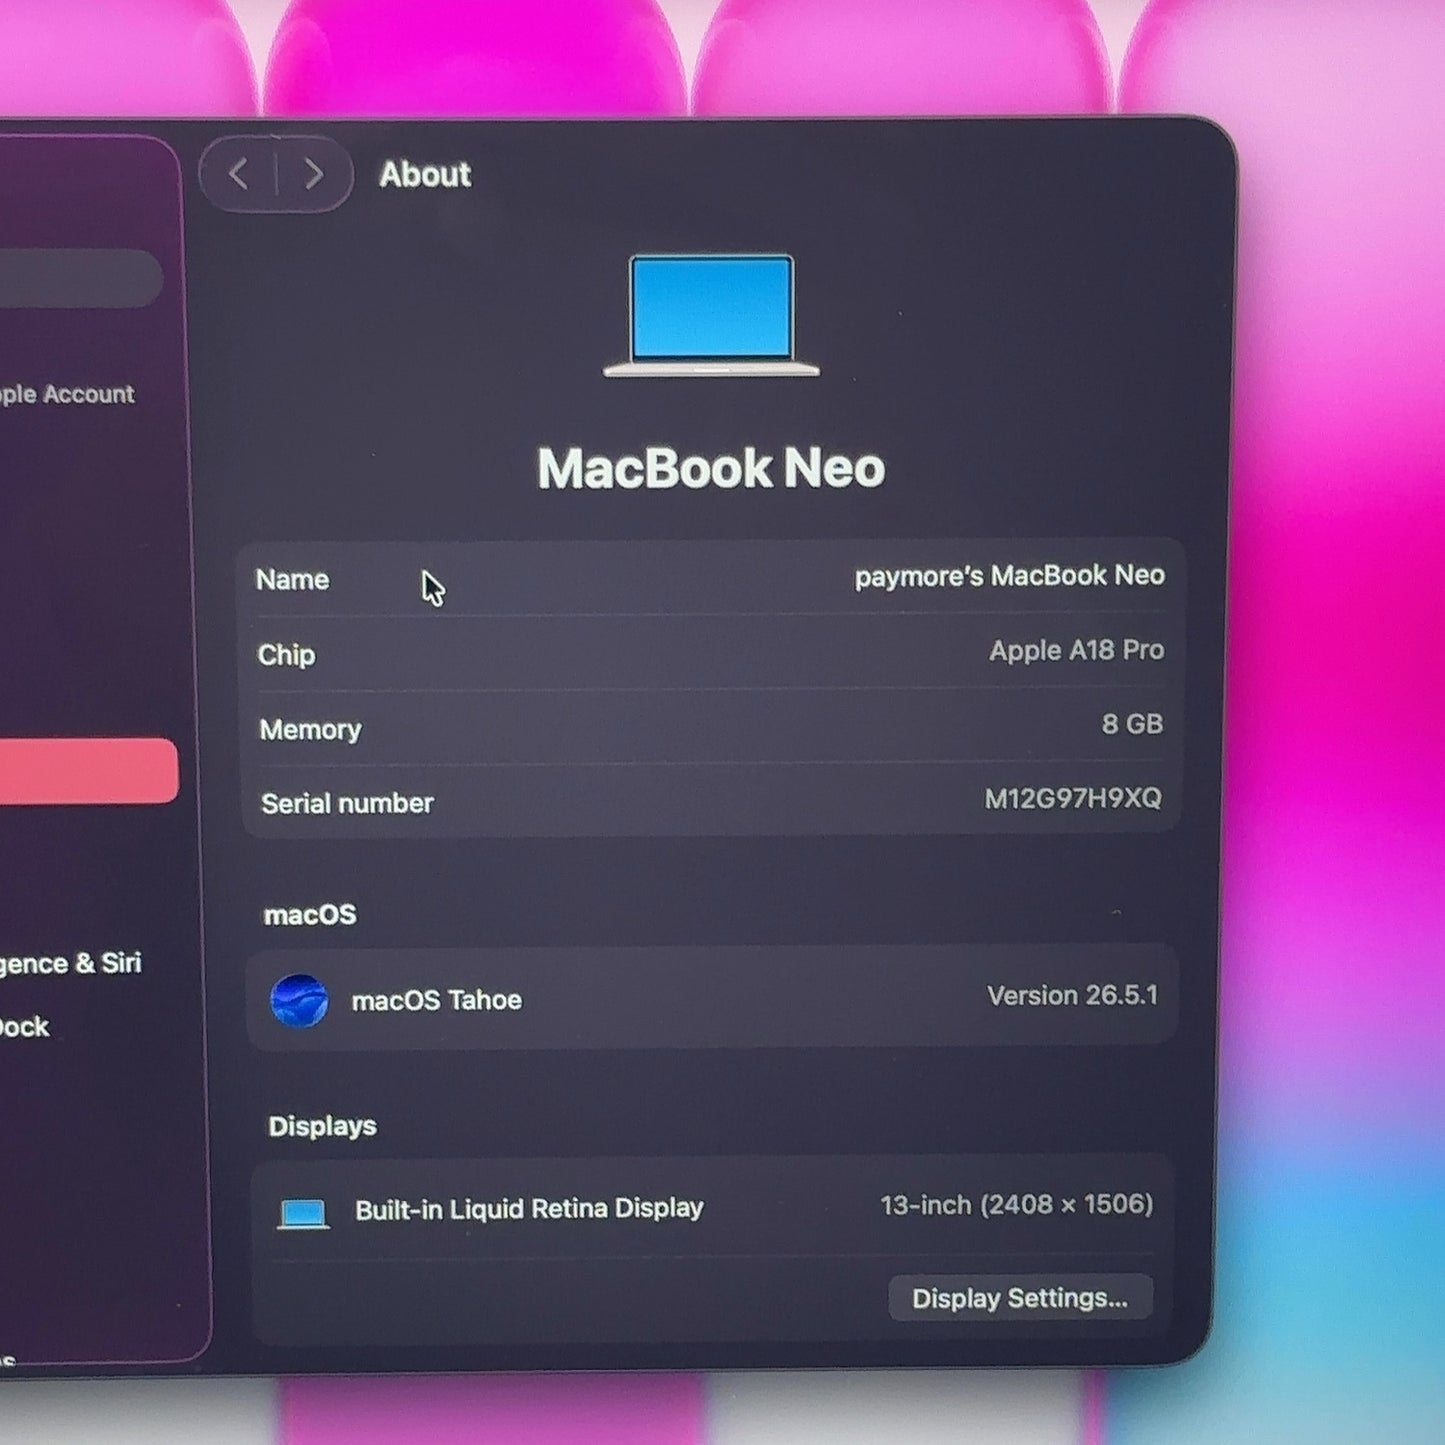Click the macOS Tahoe wallpaper icon
Image resolution: width=1445 pixels, height=1445 pixels.
299,1000
